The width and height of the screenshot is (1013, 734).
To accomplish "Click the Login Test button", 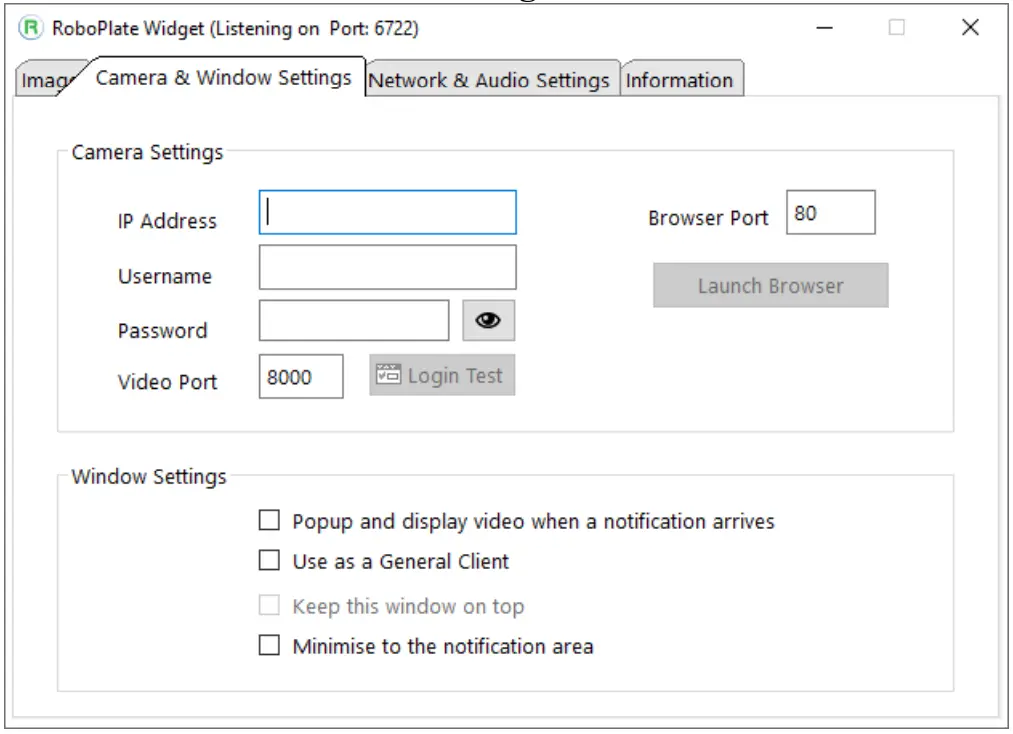I will click(442, 375).
